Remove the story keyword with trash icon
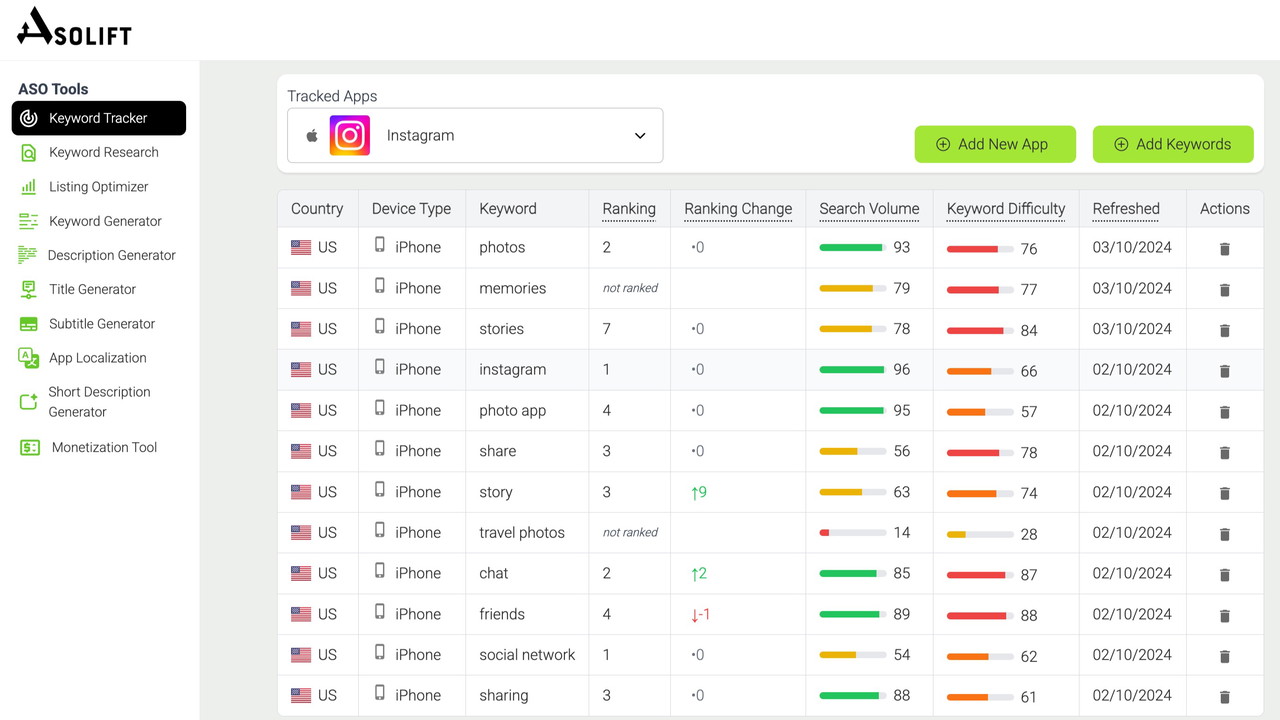This screenshot has height=720, width=1280. coord(1225,493)
